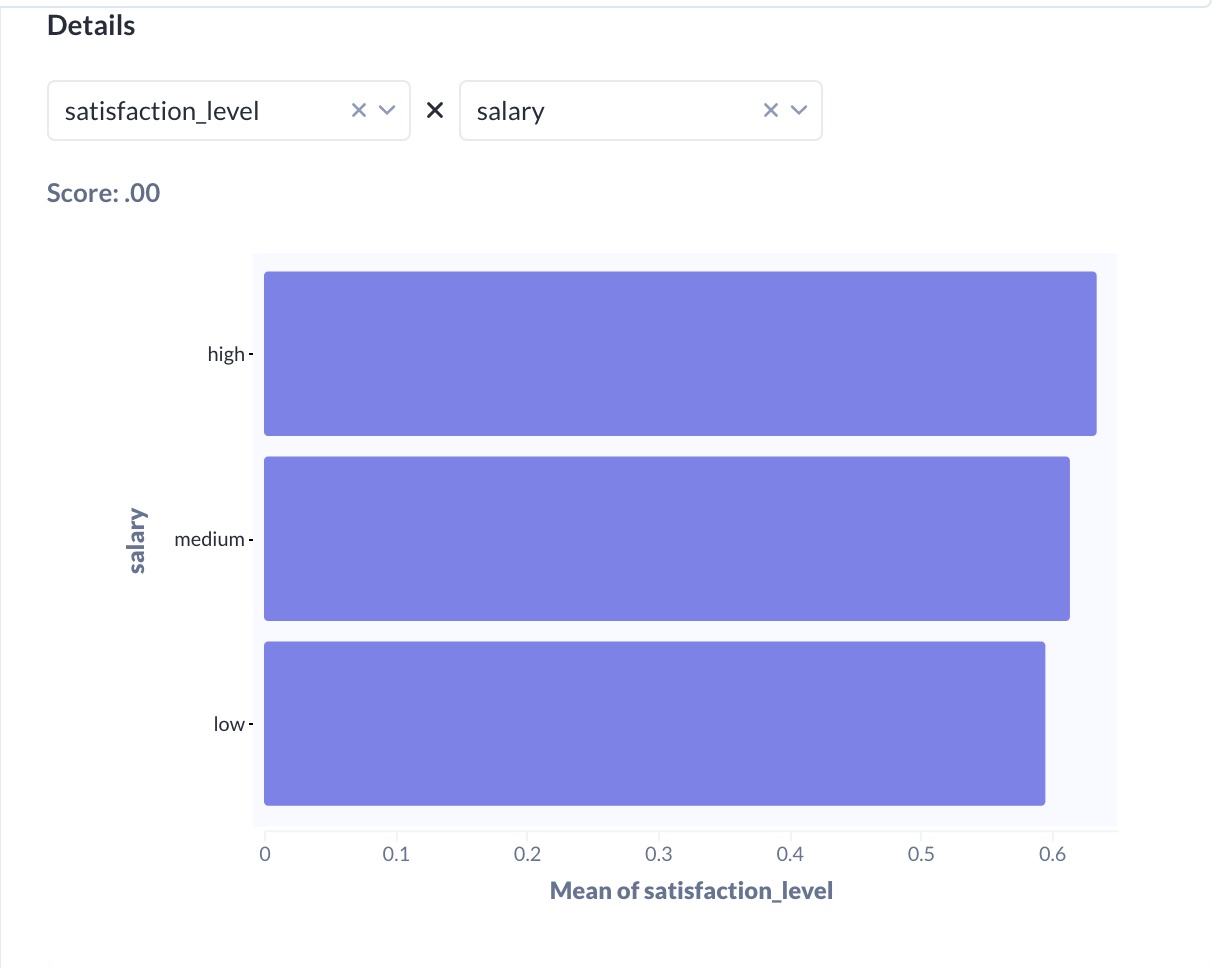This screenshot has width=1216, height=968.
Task: Clear the satisfaction_level field selection
Action: point(358,110)
